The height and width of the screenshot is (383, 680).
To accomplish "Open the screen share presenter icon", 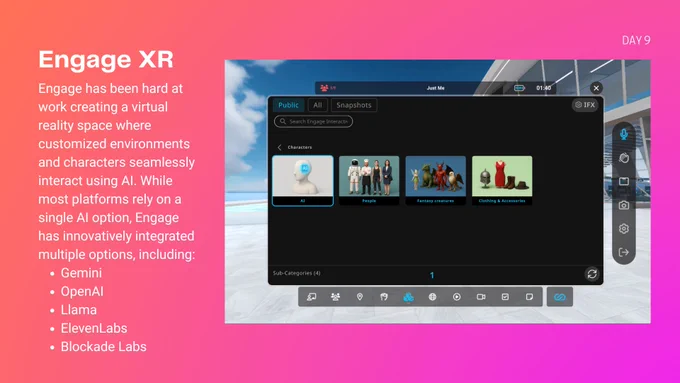I will tap(311, 297).
